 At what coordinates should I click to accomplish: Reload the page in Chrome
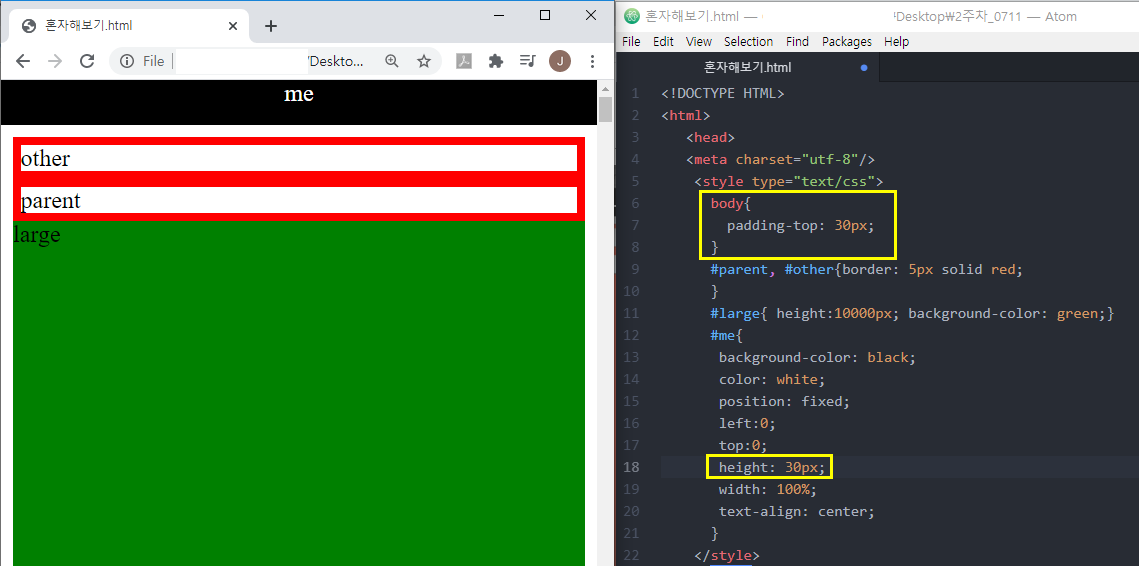coord(87,61)
